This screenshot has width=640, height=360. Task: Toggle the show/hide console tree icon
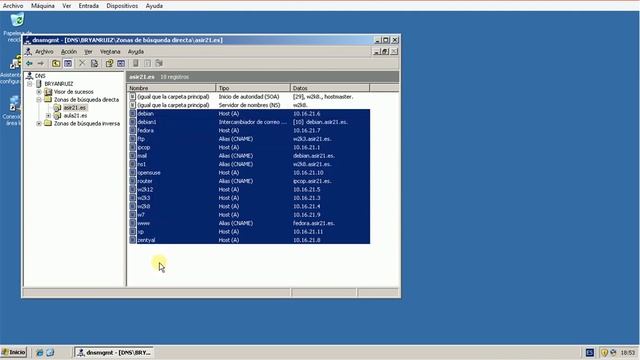[x=68, y=63]
